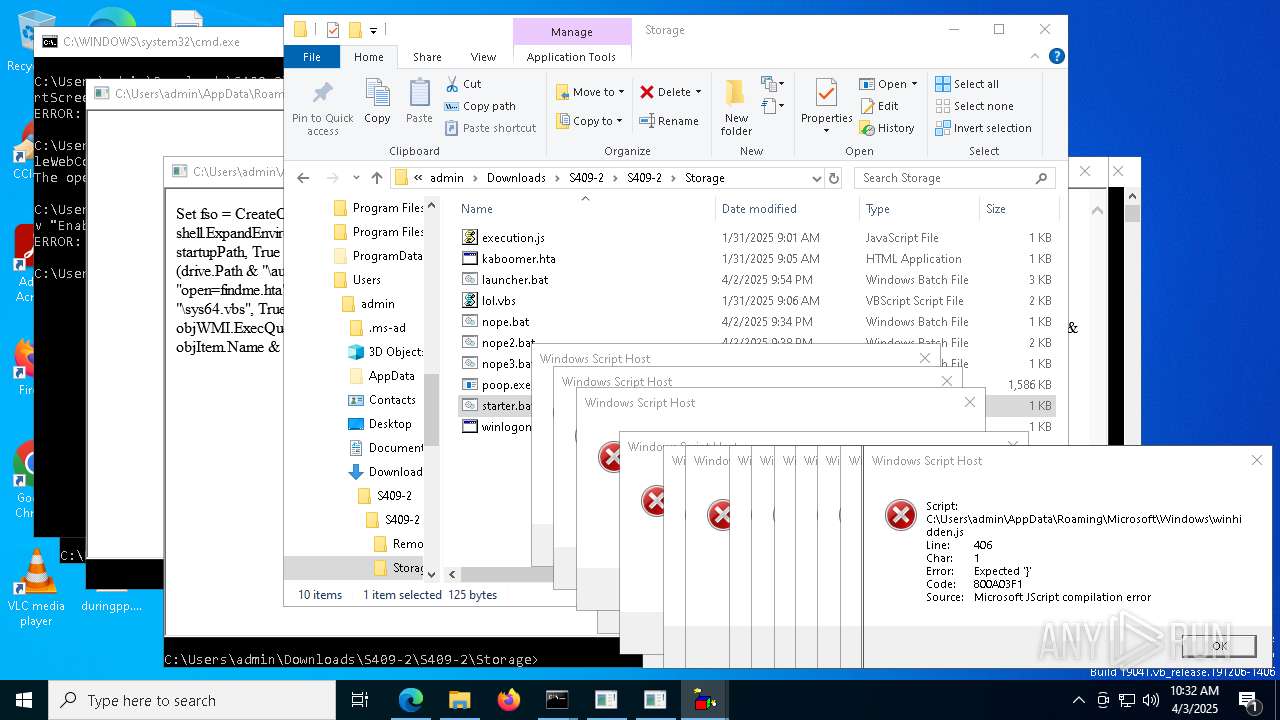This screenshot has width=1280, height=720.
Task: Click Invert selection
Action: click(983, 128)
